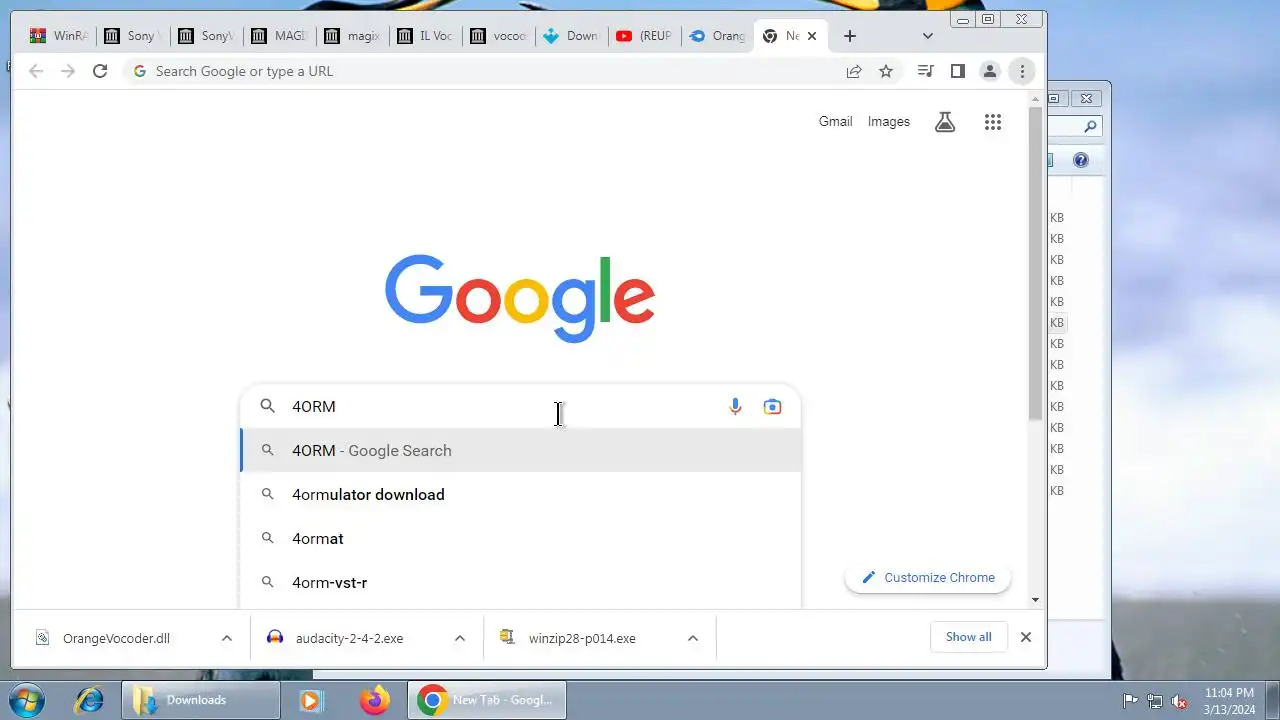Screen dimensions: 1280x720
Task: Expand OrangeVocoder.dll download options
Action: coord(227,638)
